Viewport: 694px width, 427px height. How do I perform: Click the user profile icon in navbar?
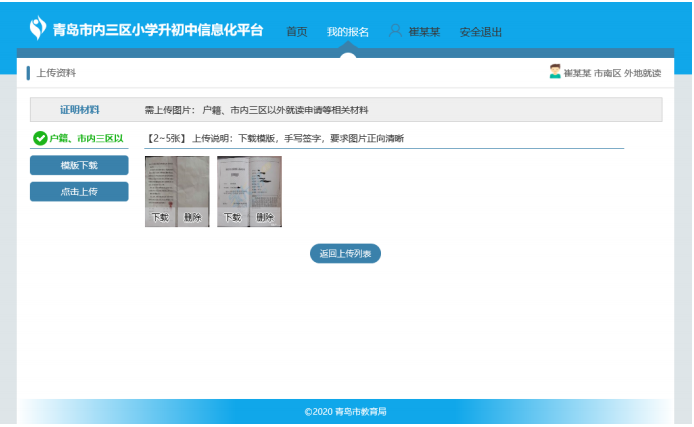click(395, 31)
